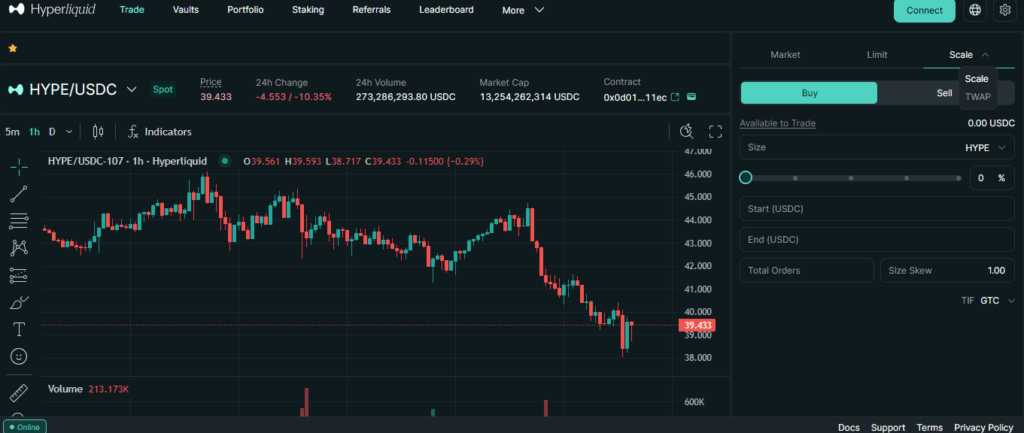
Task: Click the Connect wallet button
Action: [924, 10]
